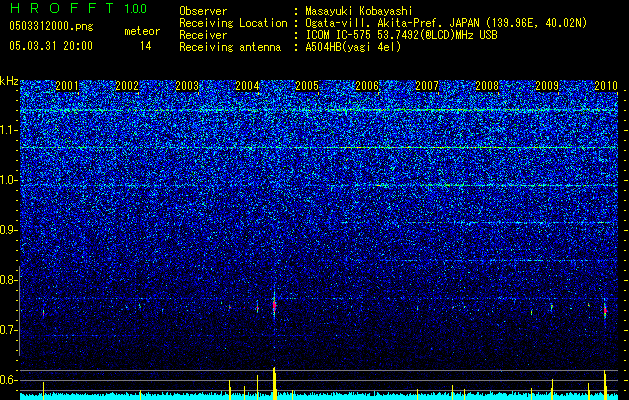Click the meteor label
Image resolution: width=629 pixels, height=400 pixels.
click(x=142, y=31)
